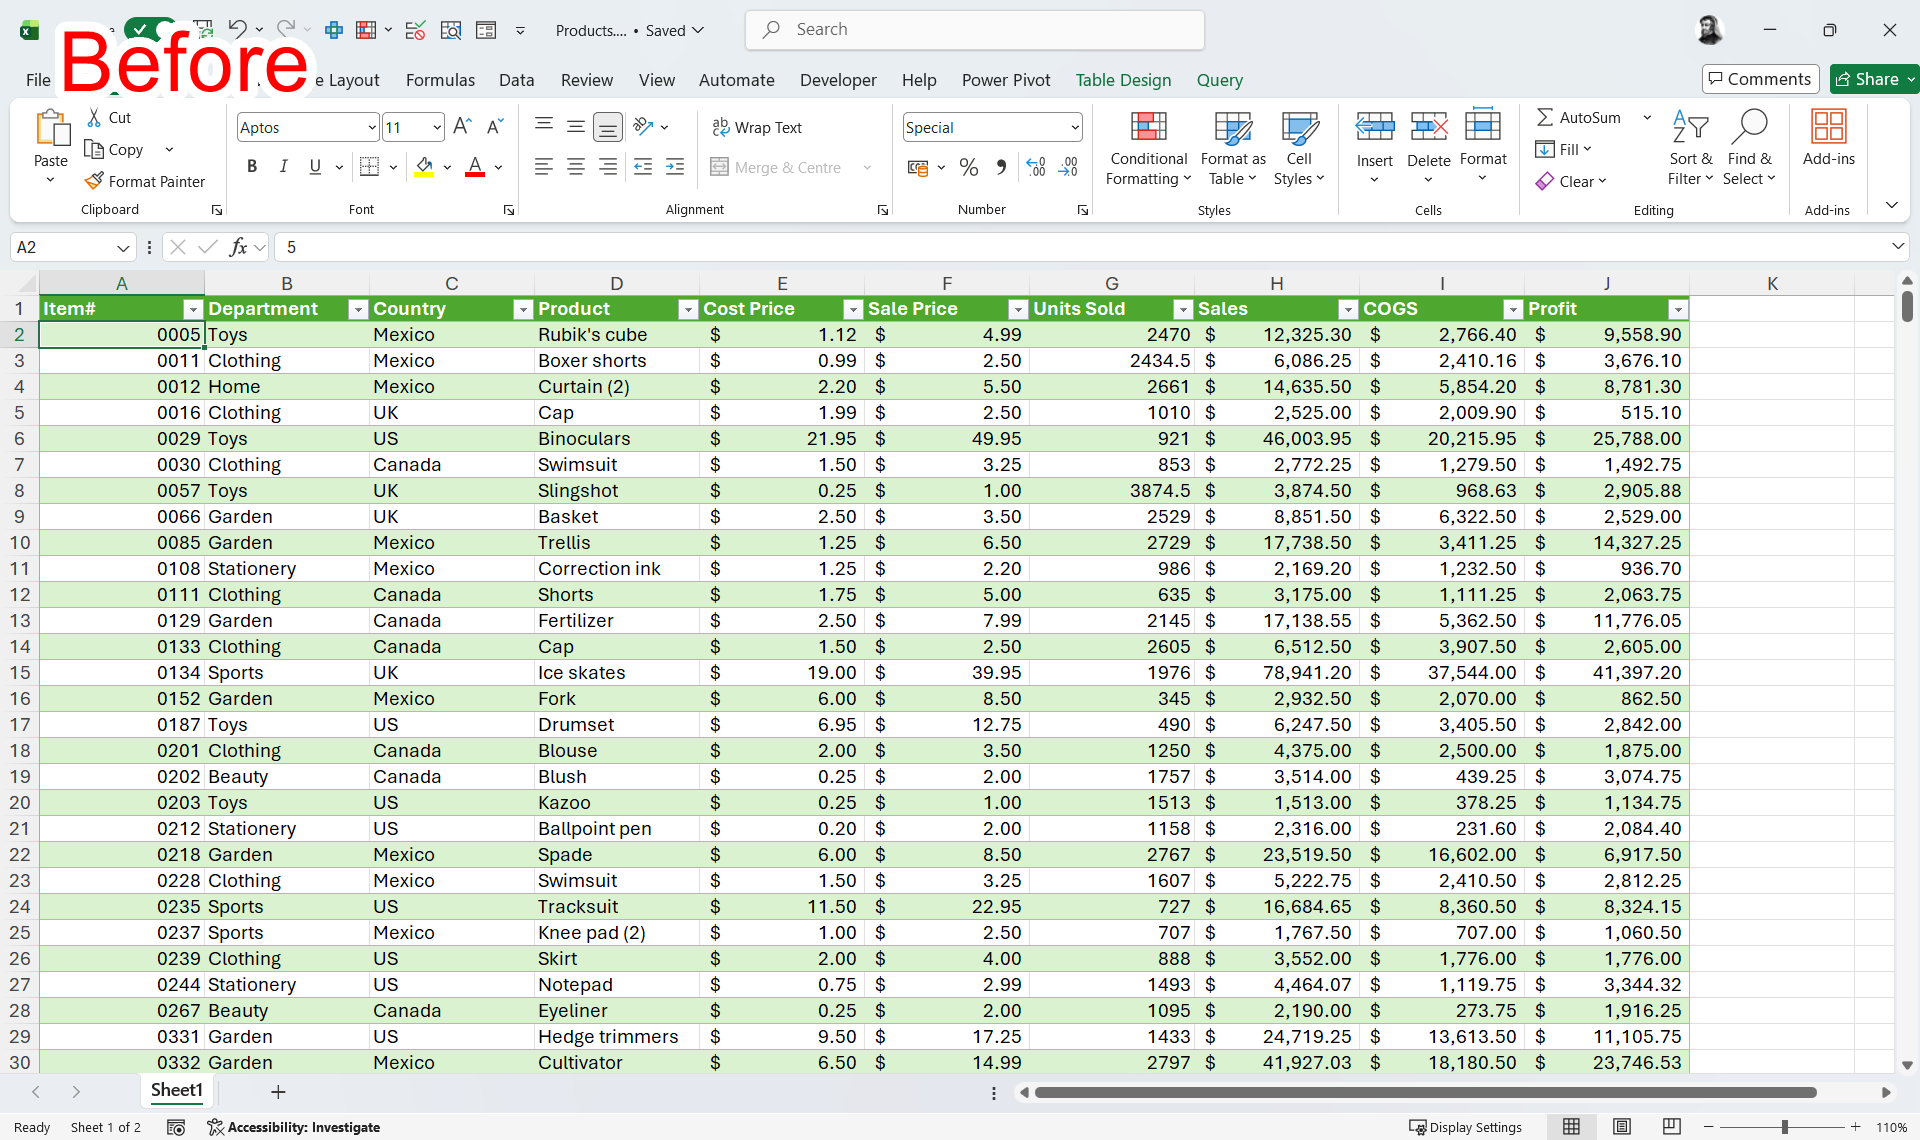Click the Orientation text angle icon
The width and height of the screenshot is (1920, 1140).
(643, 126)
